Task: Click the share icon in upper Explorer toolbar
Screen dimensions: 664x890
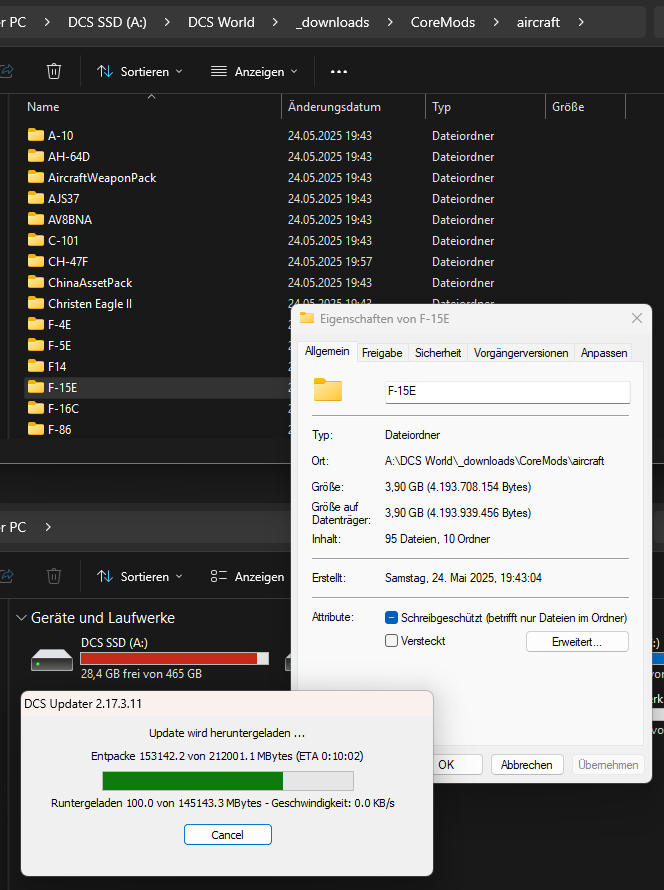Action: [x=7, y=72]
